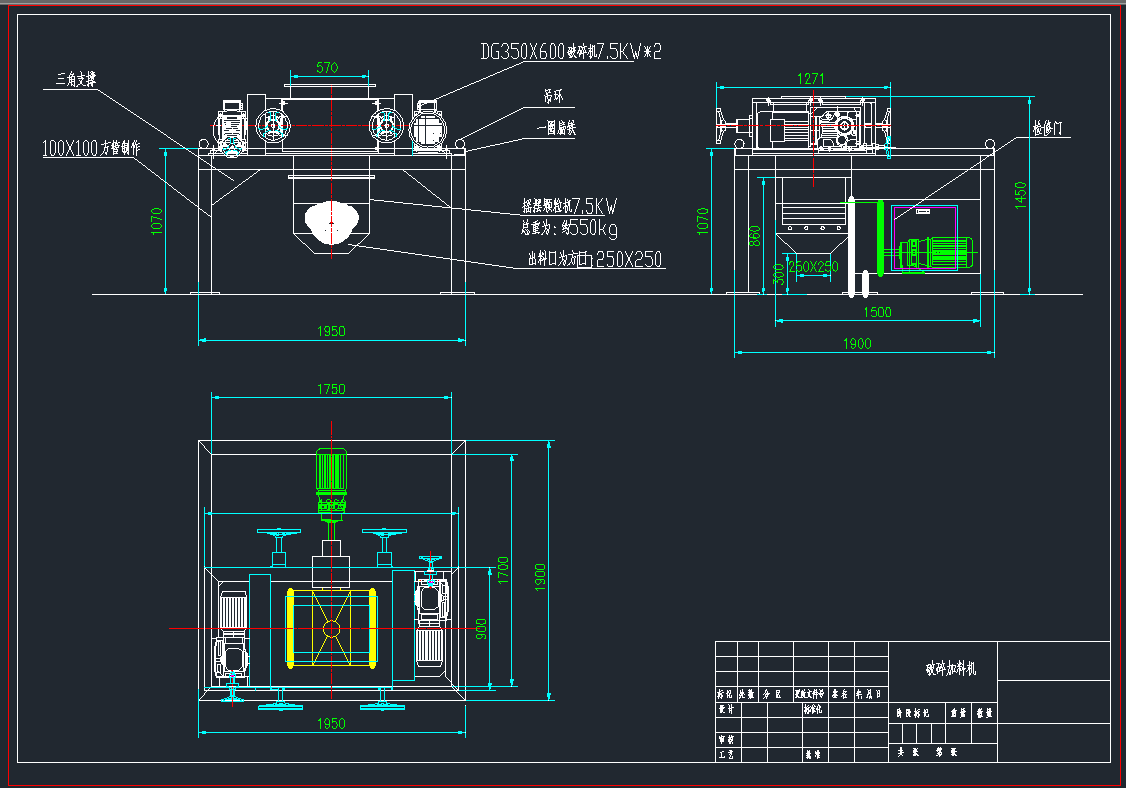1126x788 pixels.
Task: Select the green motor in the side view
Action: point(938,253)
